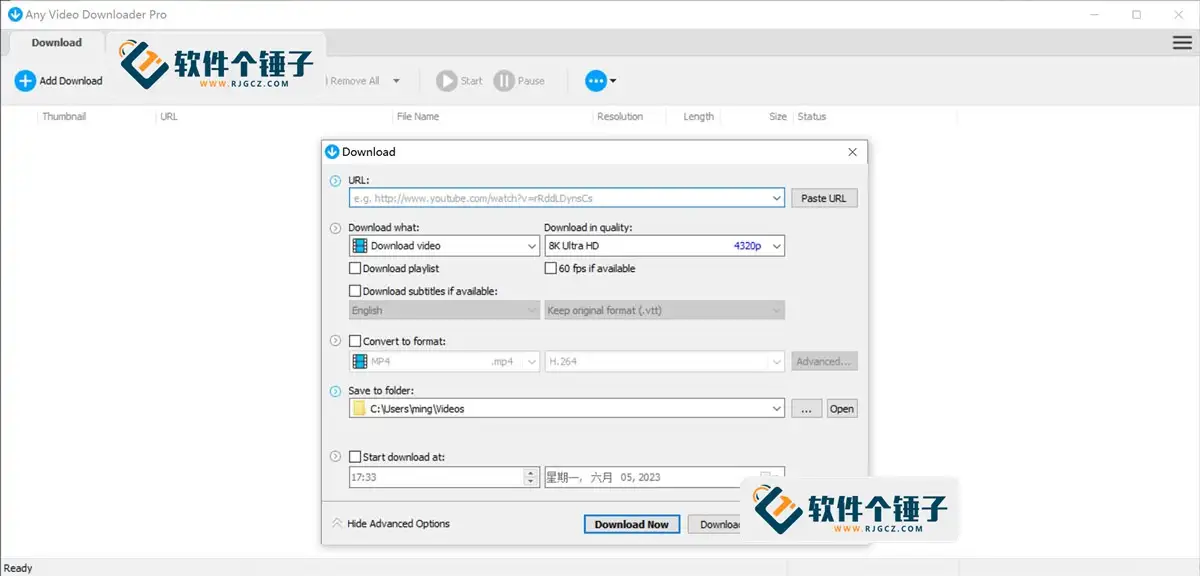The image size is (1200, 576).
Task: Enable the Download playlist checkbox
Action: coord(355,268)
